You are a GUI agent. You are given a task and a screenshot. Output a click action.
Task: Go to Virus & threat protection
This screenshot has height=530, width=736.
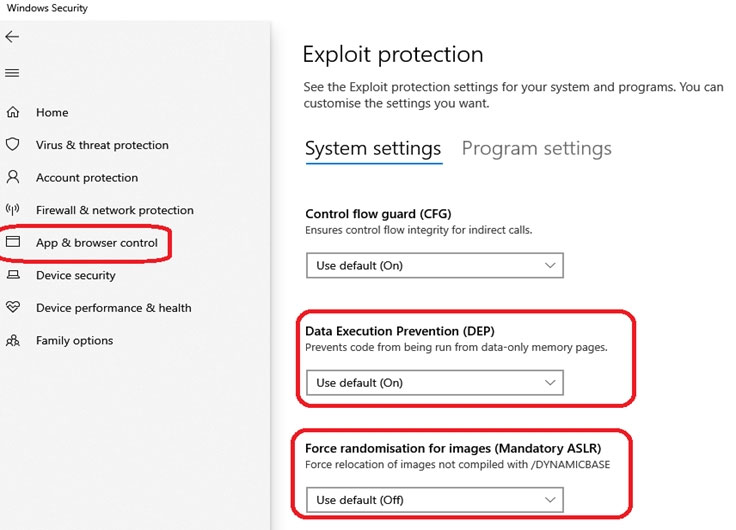coord(102,145)
